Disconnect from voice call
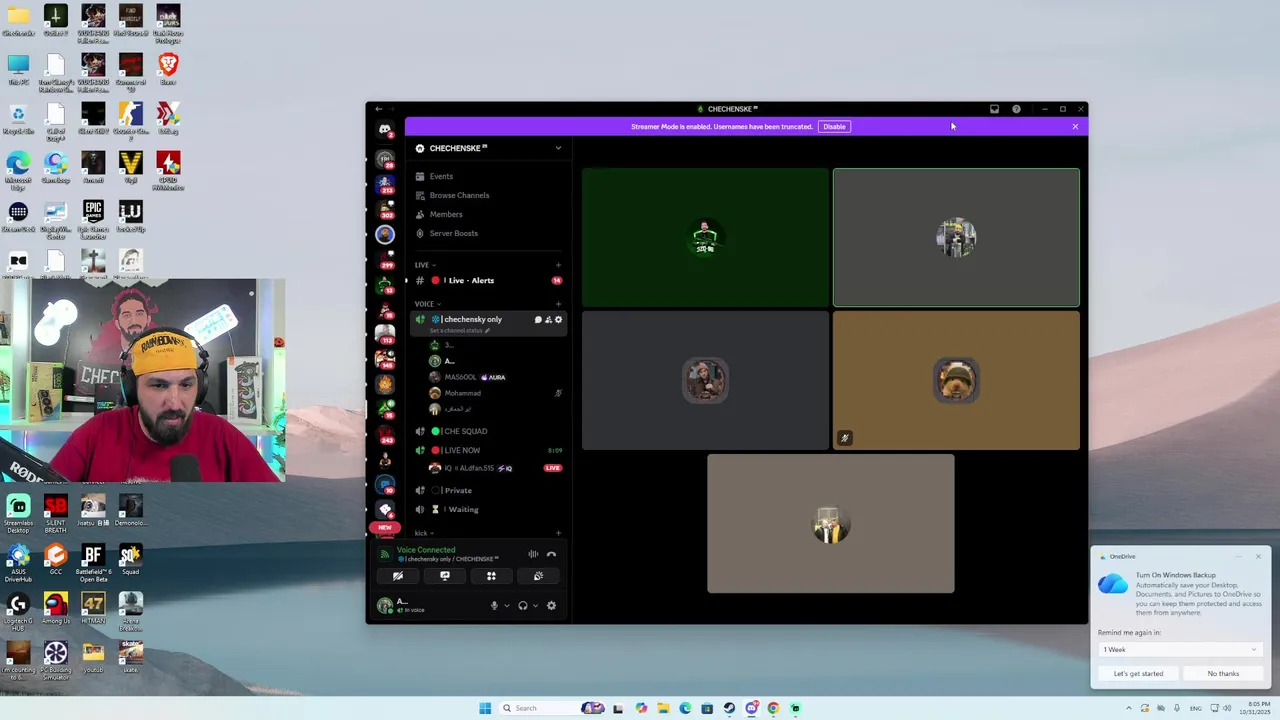Screen dimensions: 1280x720 [551, 554]
